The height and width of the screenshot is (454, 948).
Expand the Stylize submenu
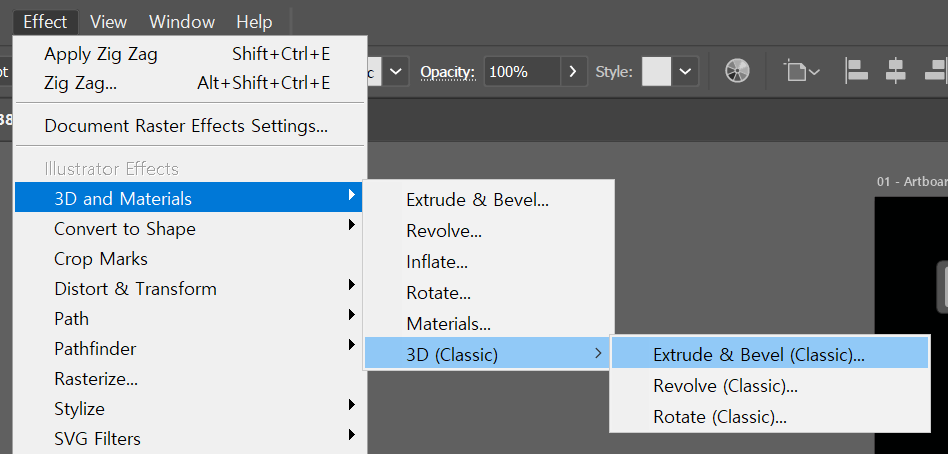190,409
